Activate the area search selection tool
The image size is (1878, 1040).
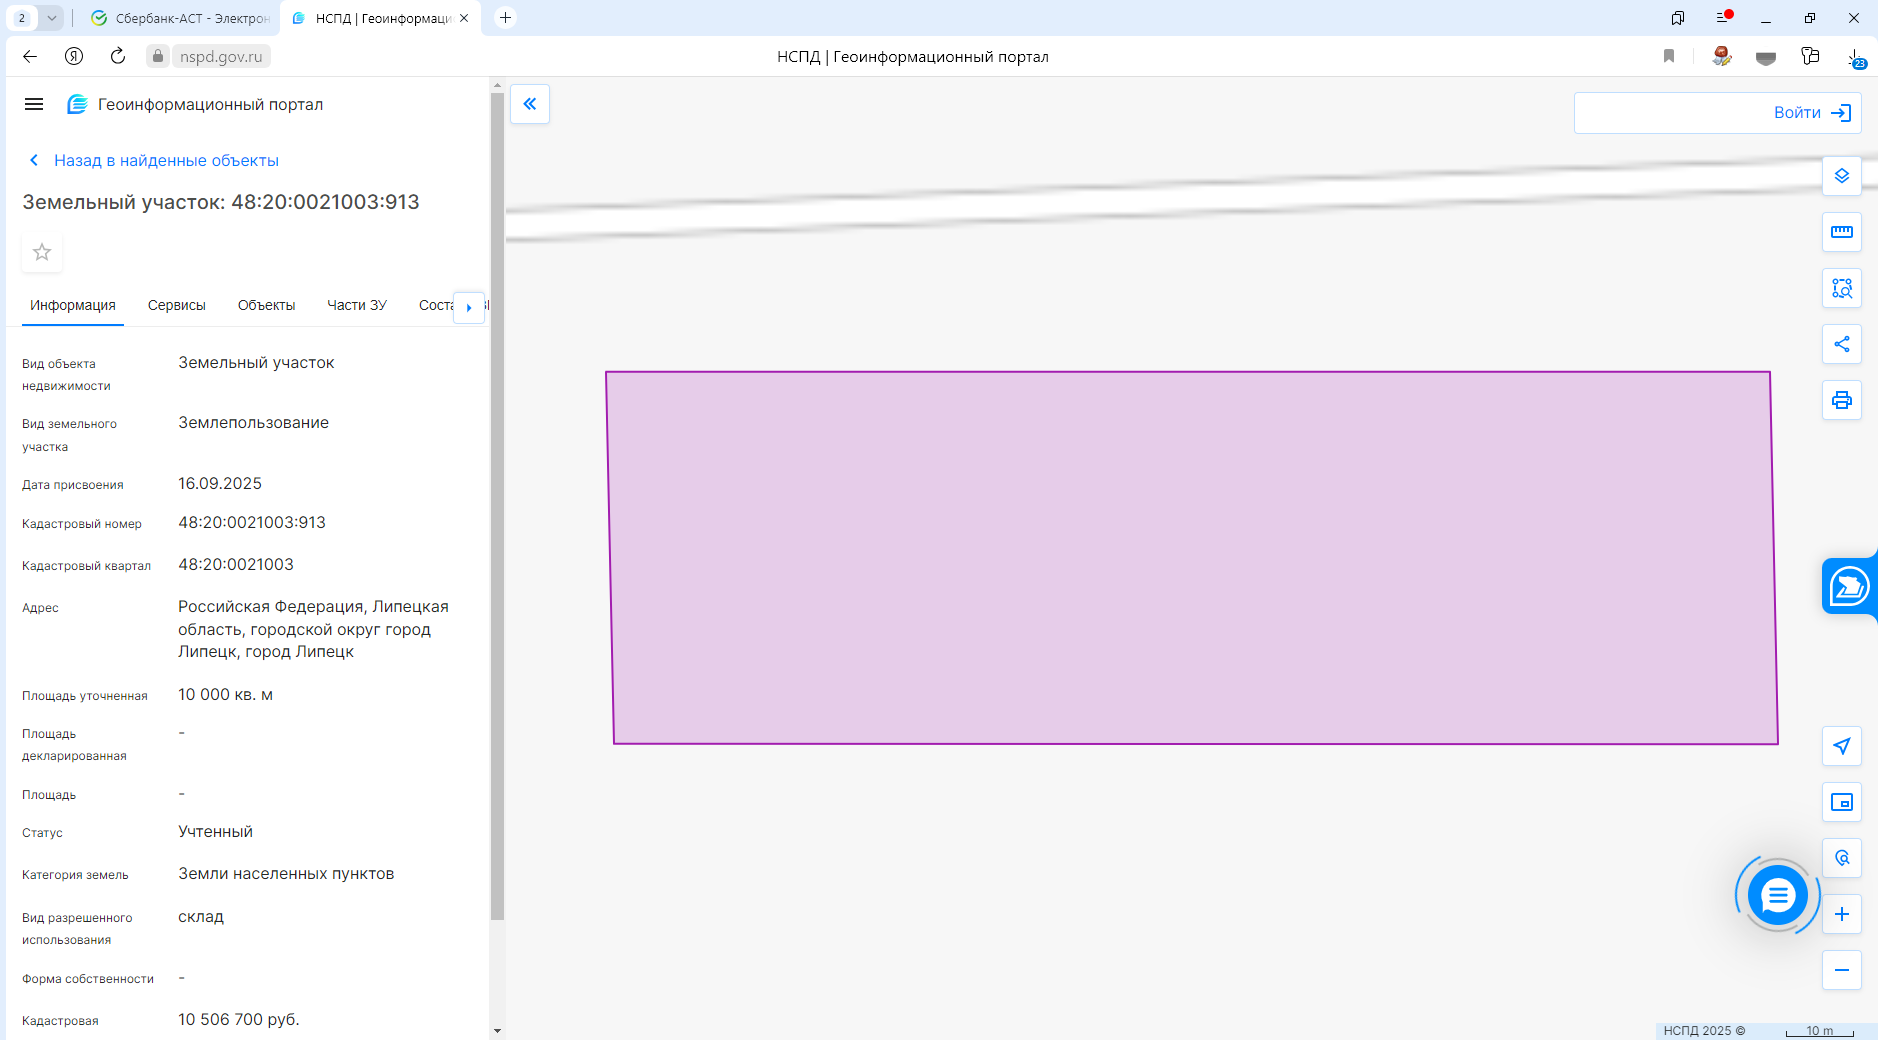[1841, 288]
